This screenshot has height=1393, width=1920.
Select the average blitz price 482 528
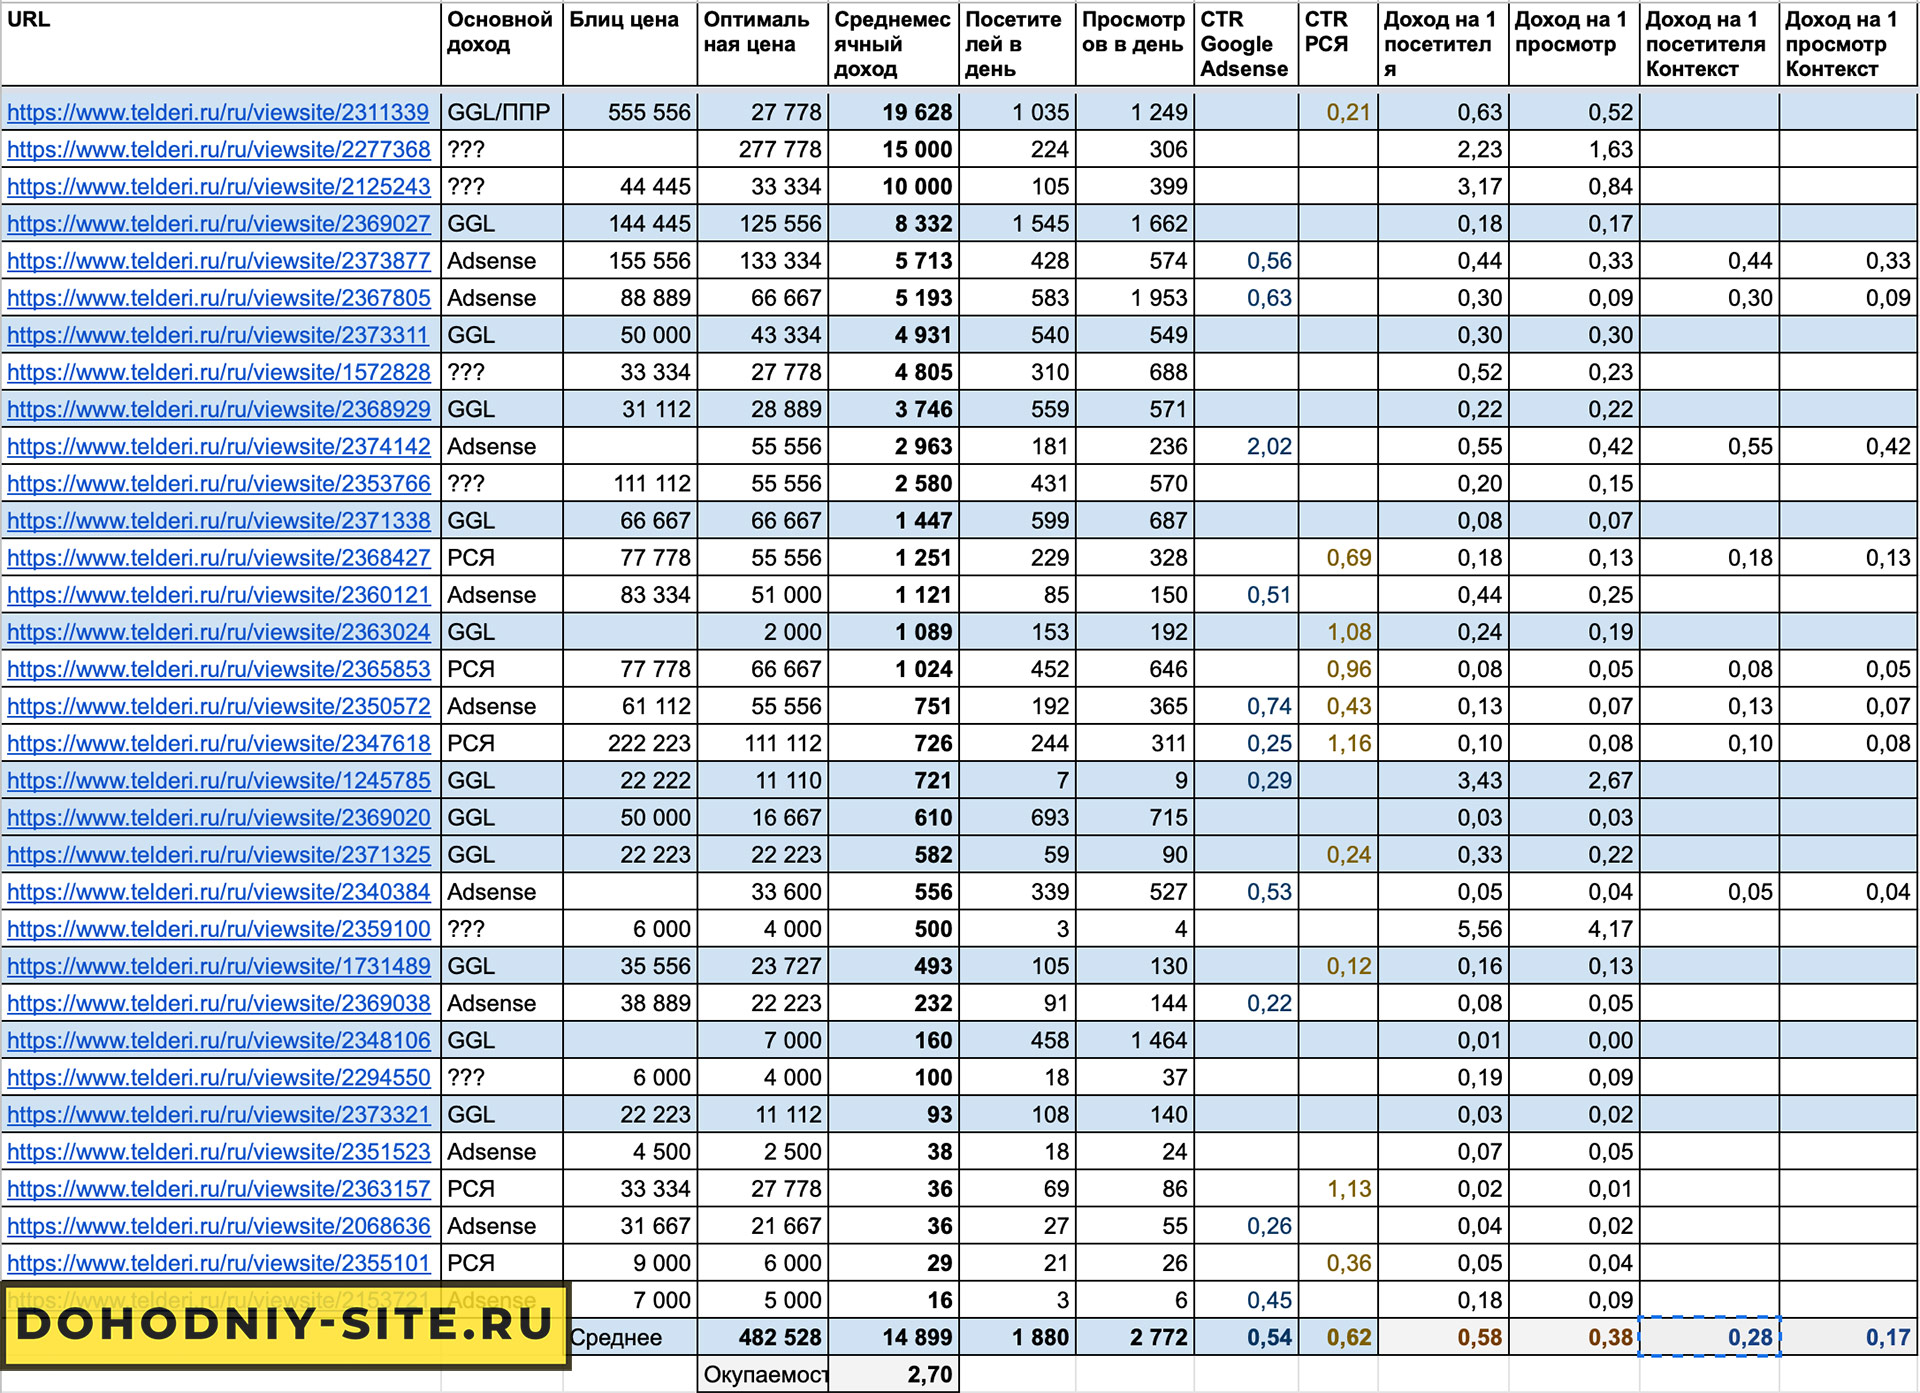pyautogui.click(x=762, y=1337)
